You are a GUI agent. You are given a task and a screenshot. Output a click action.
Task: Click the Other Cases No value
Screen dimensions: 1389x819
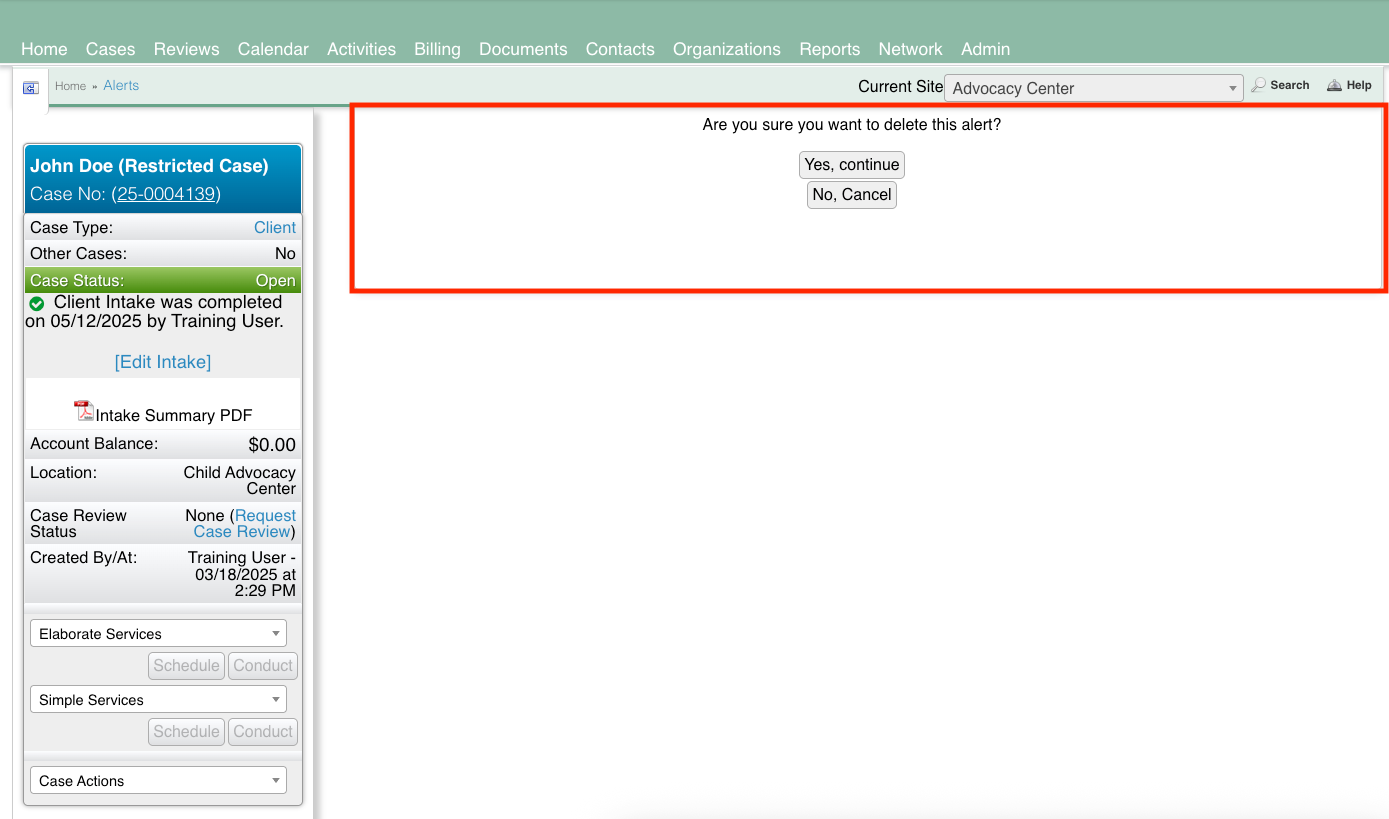pyautogui.click(x=285, y=254)
